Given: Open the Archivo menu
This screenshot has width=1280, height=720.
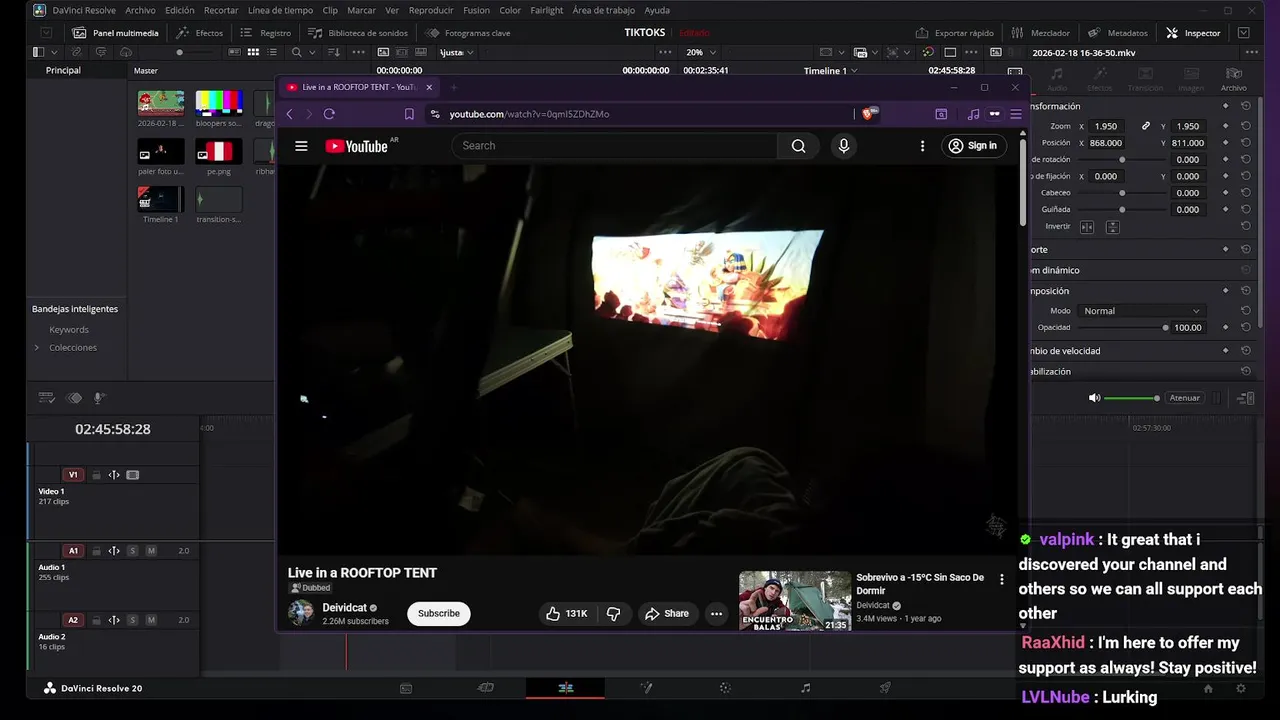Looking at the screenshot, I should [x=140, y=10].
